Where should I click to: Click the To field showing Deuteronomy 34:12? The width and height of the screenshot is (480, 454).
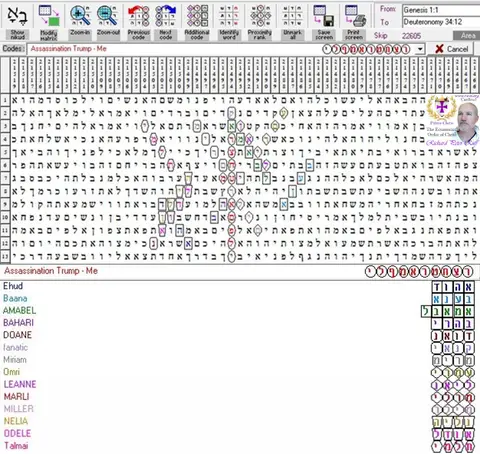point(441,22)
